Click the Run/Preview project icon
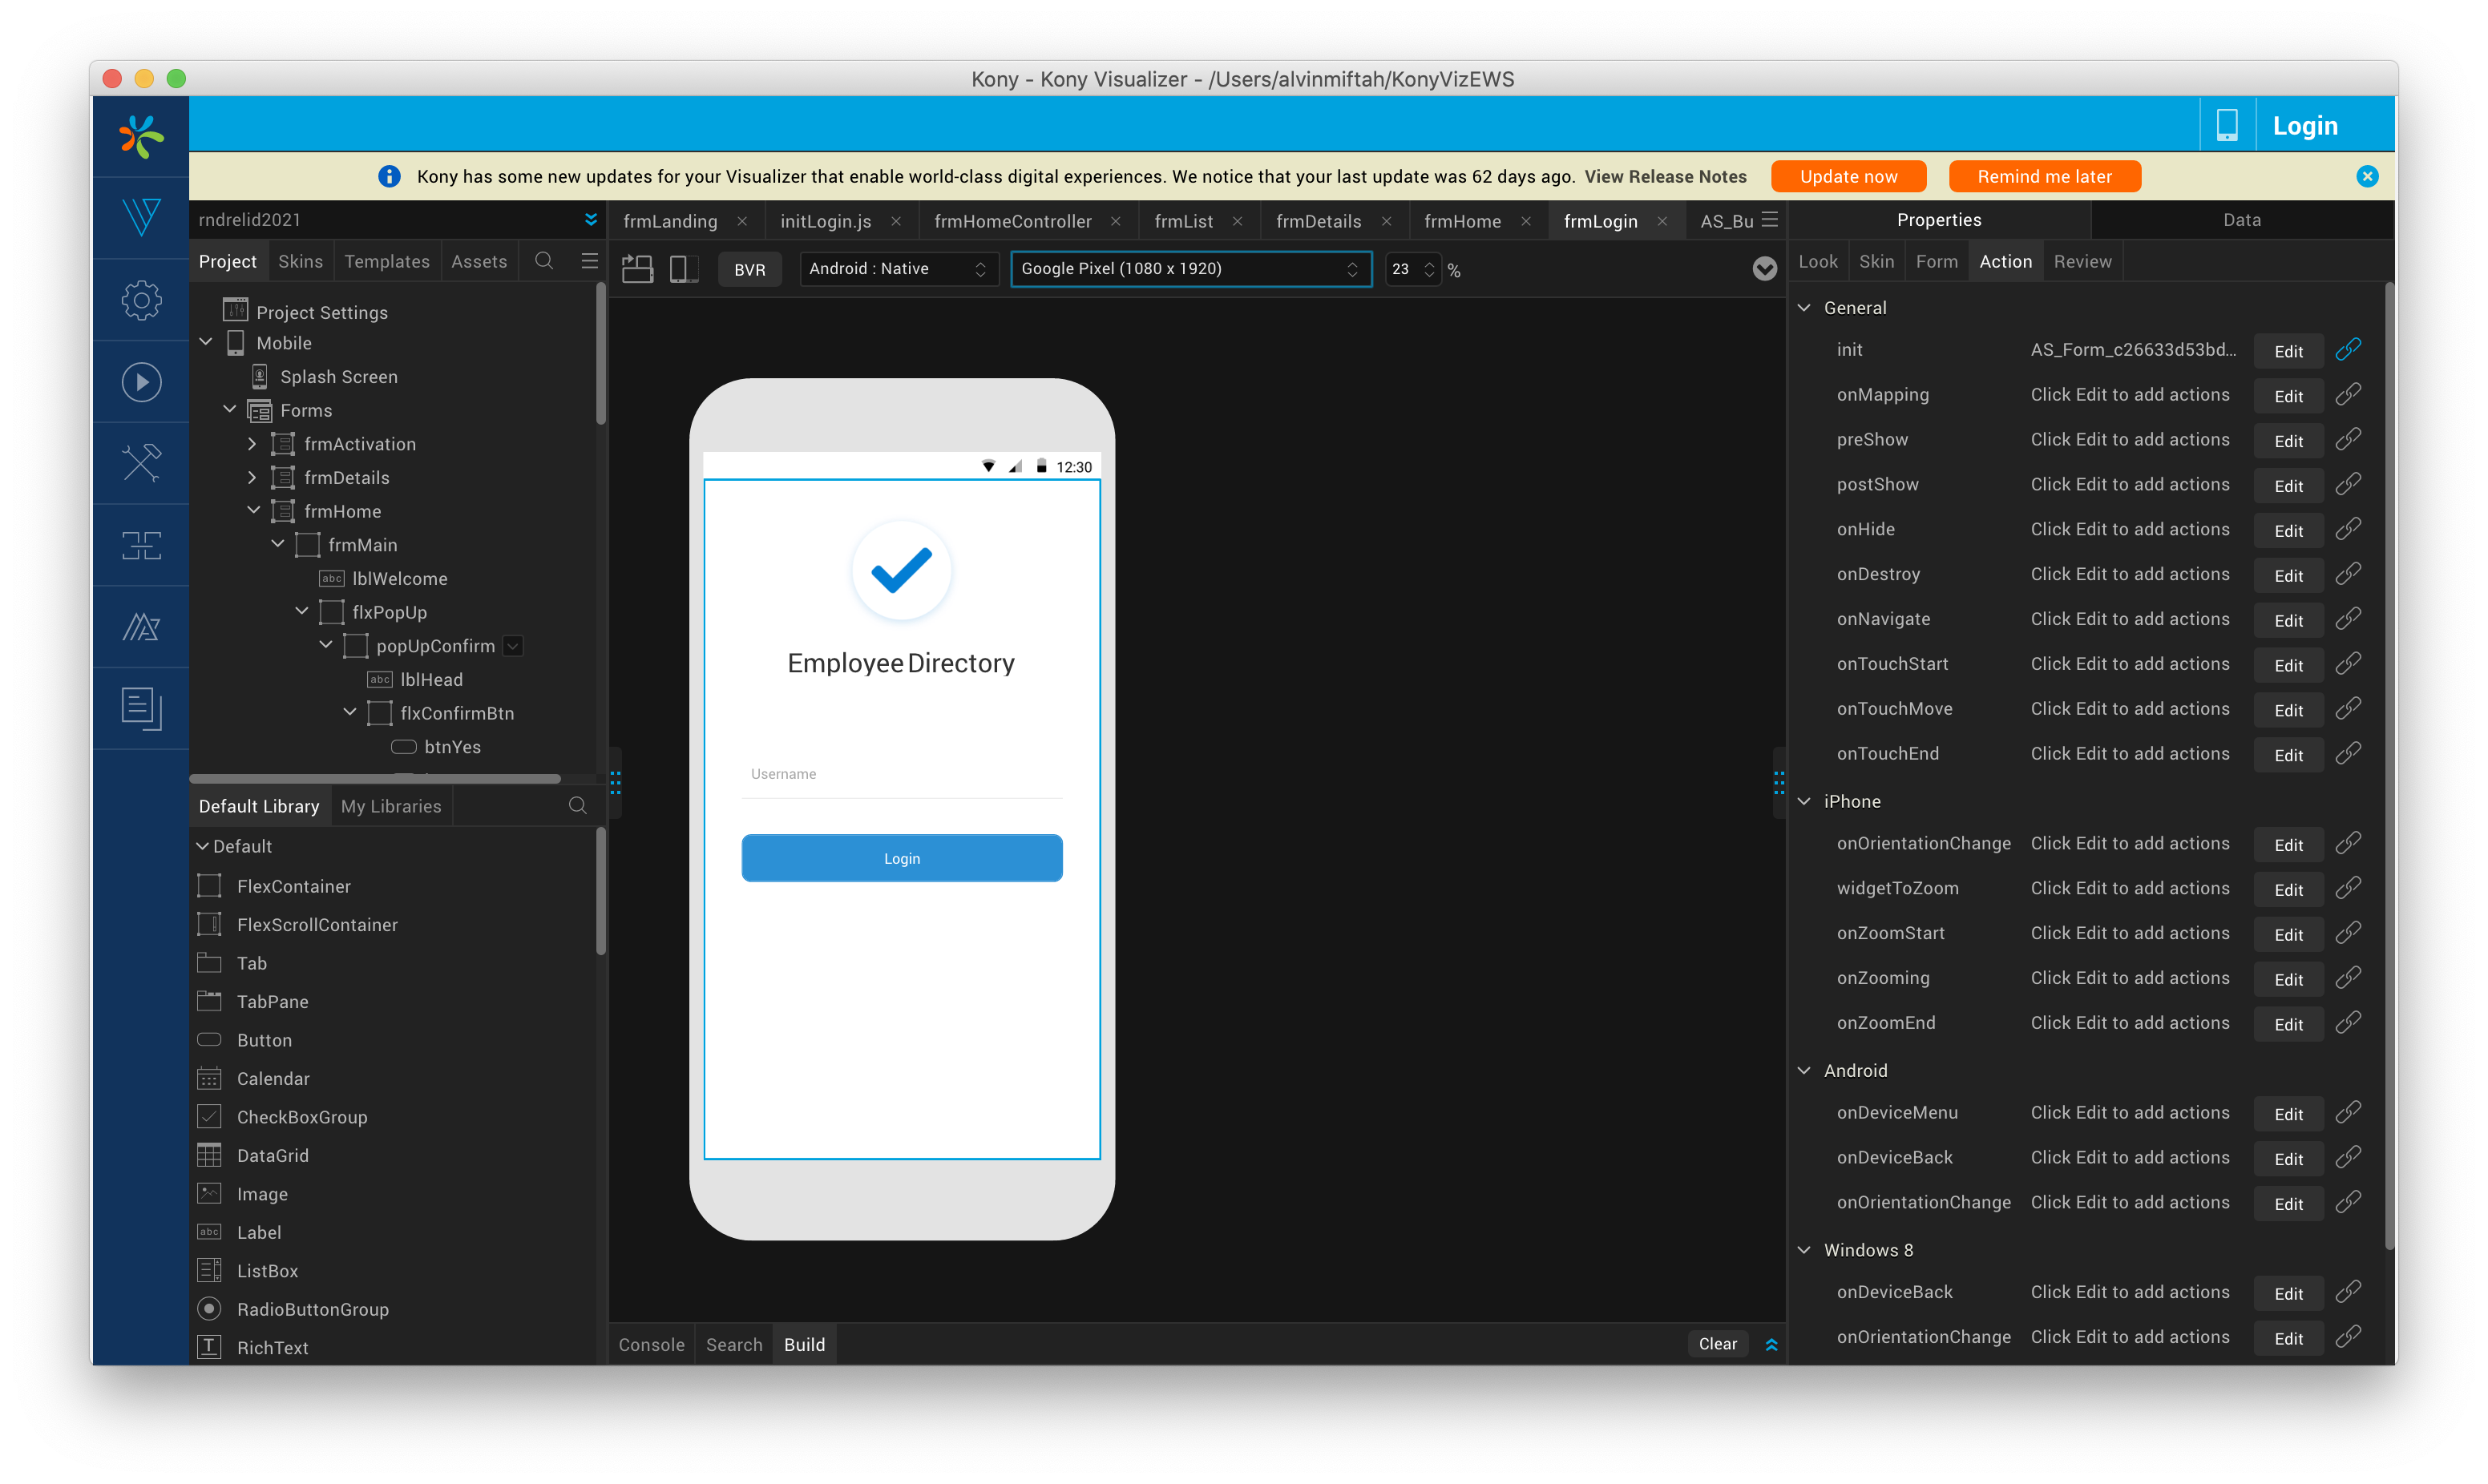The image size is (2488, 1484). (x=141, y=380)
